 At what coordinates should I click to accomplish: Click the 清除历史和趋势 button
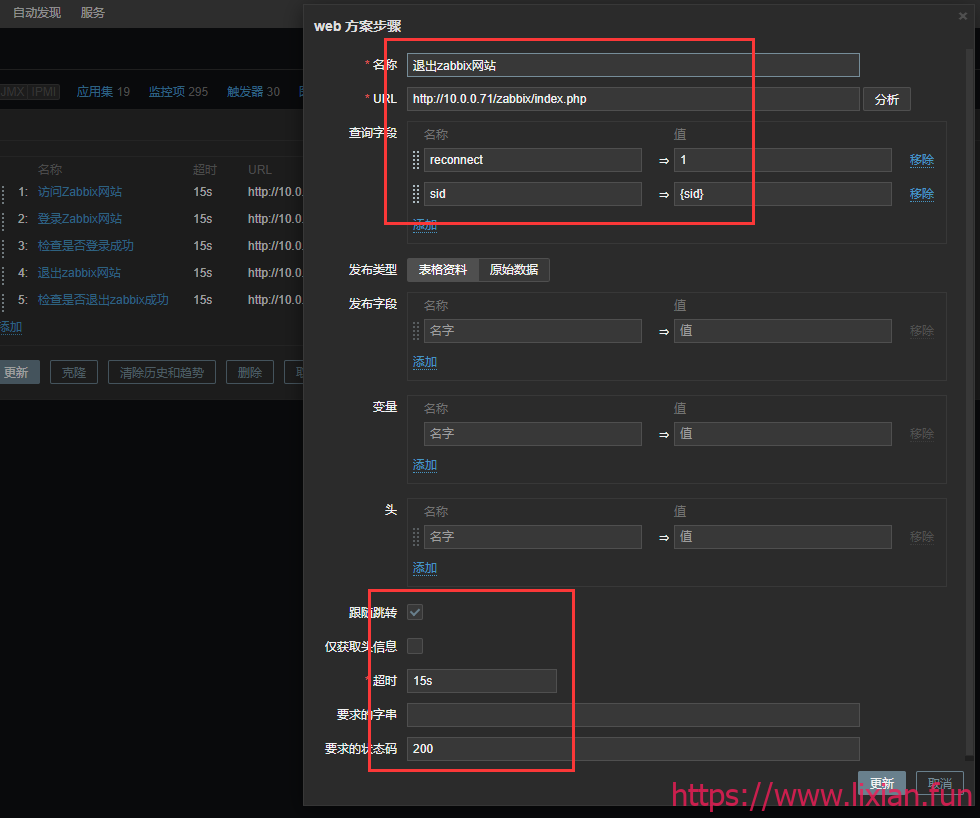click(x=162, y=372)
